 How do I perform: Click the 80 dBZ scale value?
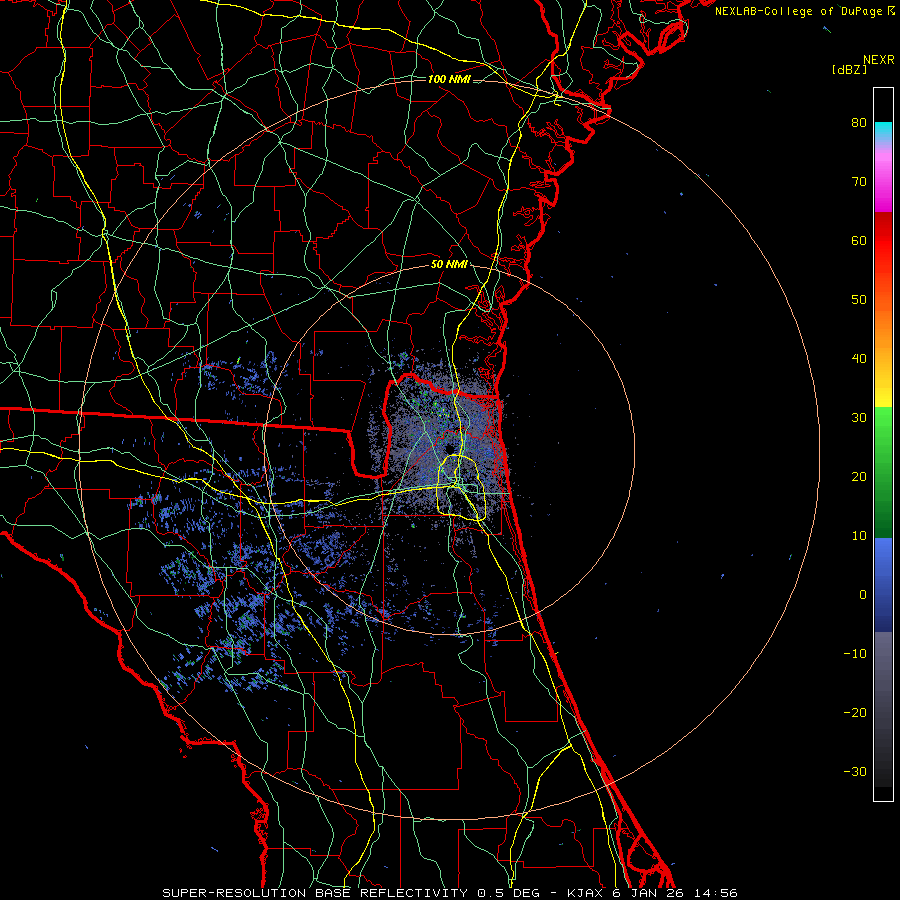859,123
